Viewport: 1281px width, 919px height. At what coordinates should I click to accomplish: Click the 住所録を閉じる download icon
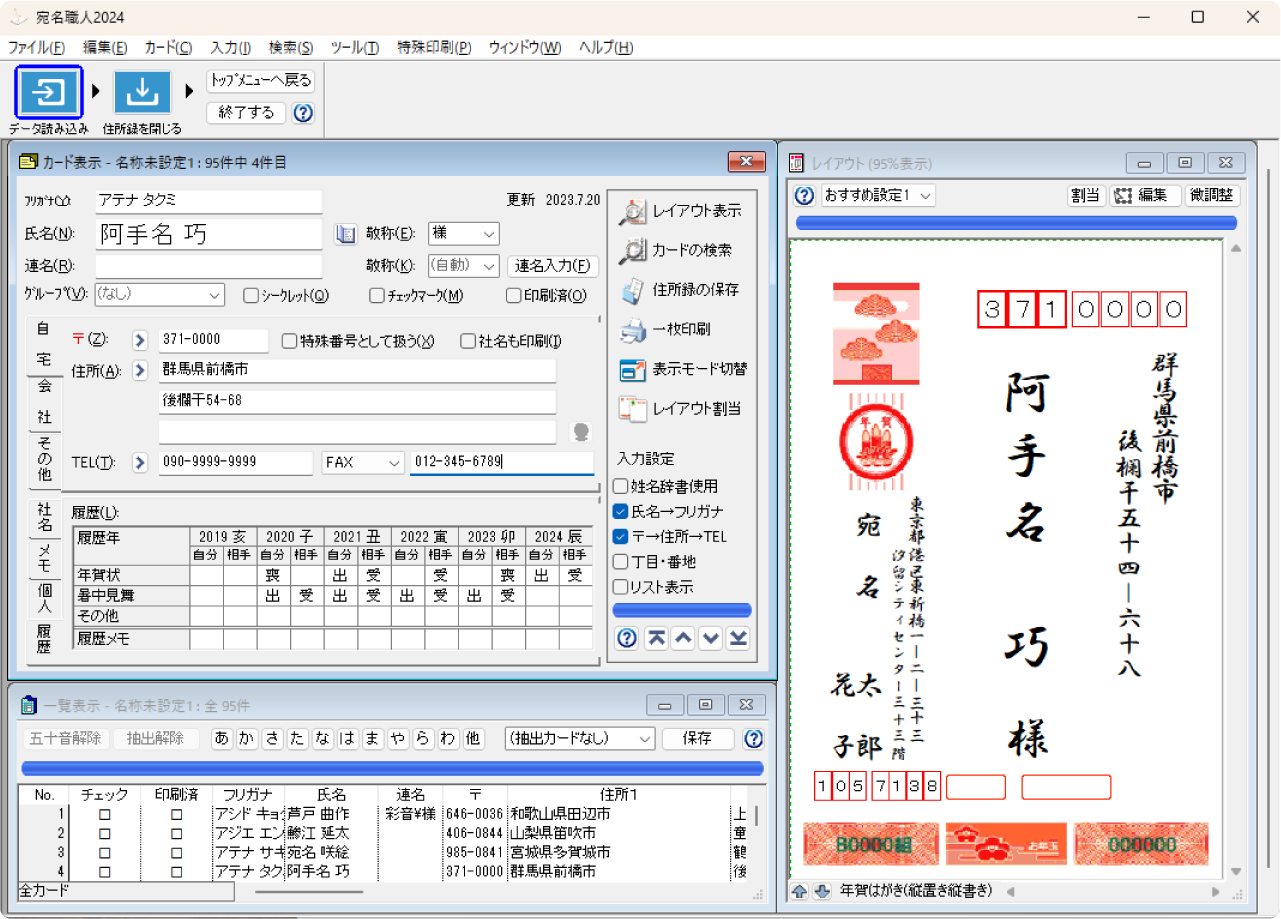[x=142, y=92]
